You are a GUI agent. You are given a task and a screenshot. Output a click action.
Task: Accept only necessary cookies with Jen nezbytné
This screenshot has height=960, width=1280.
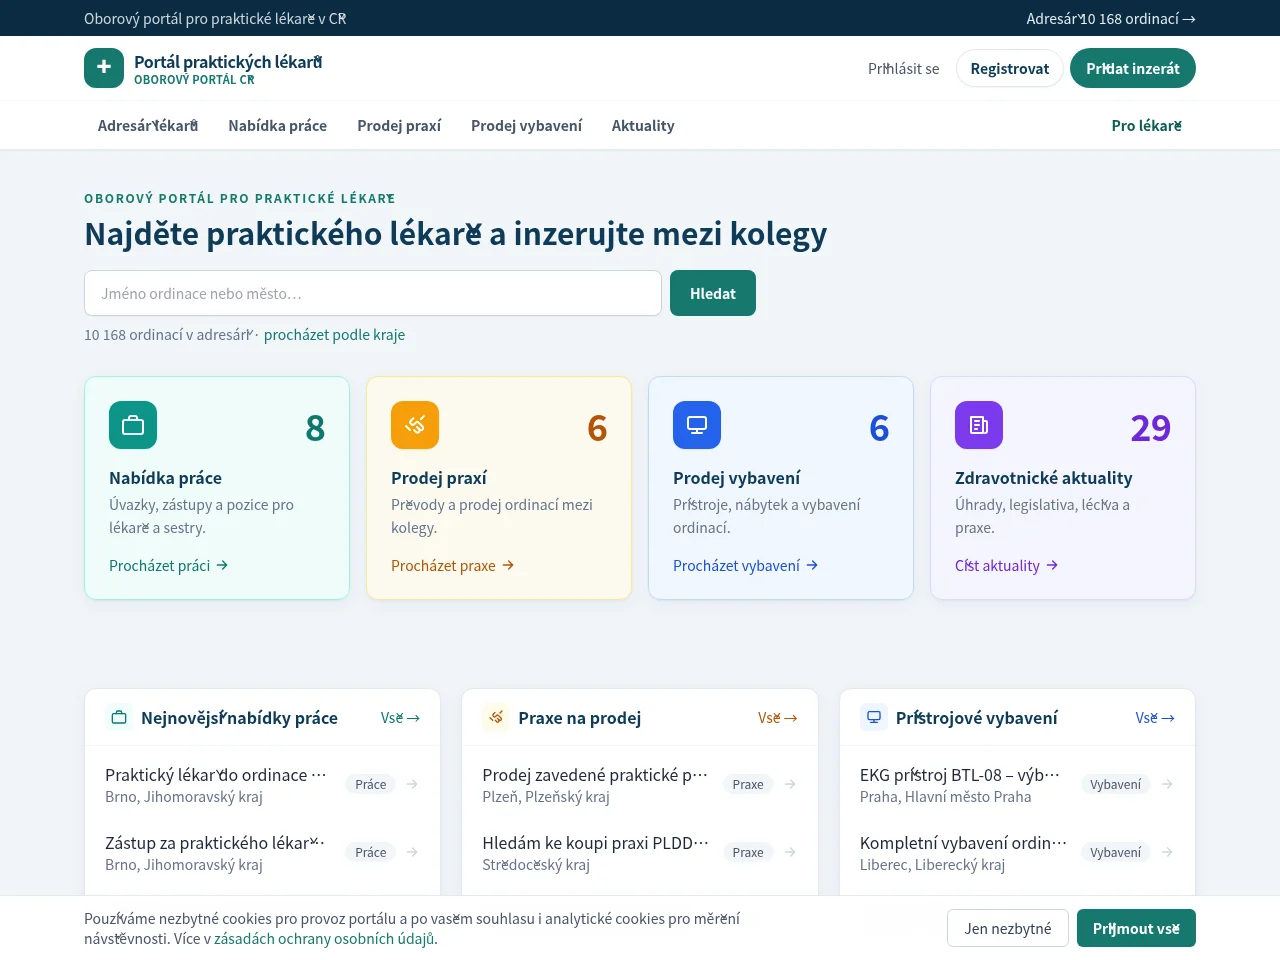point(1008,928)
